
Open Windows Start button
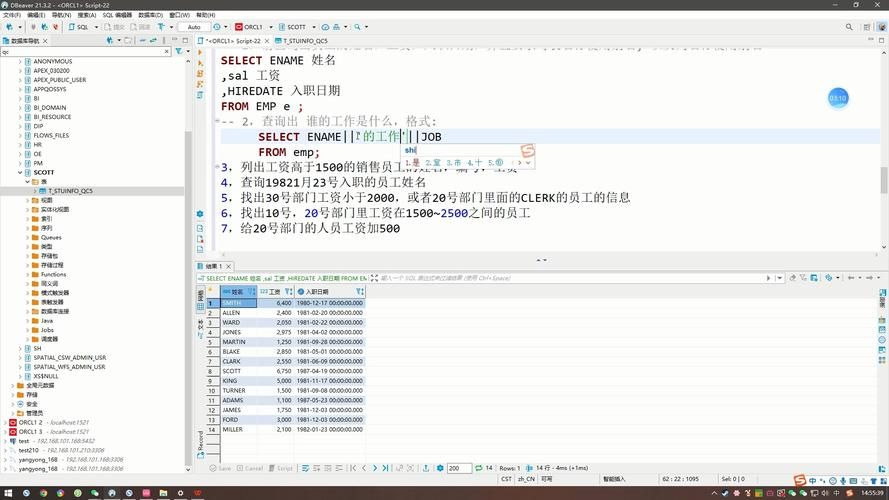click(x=9, y=493)
